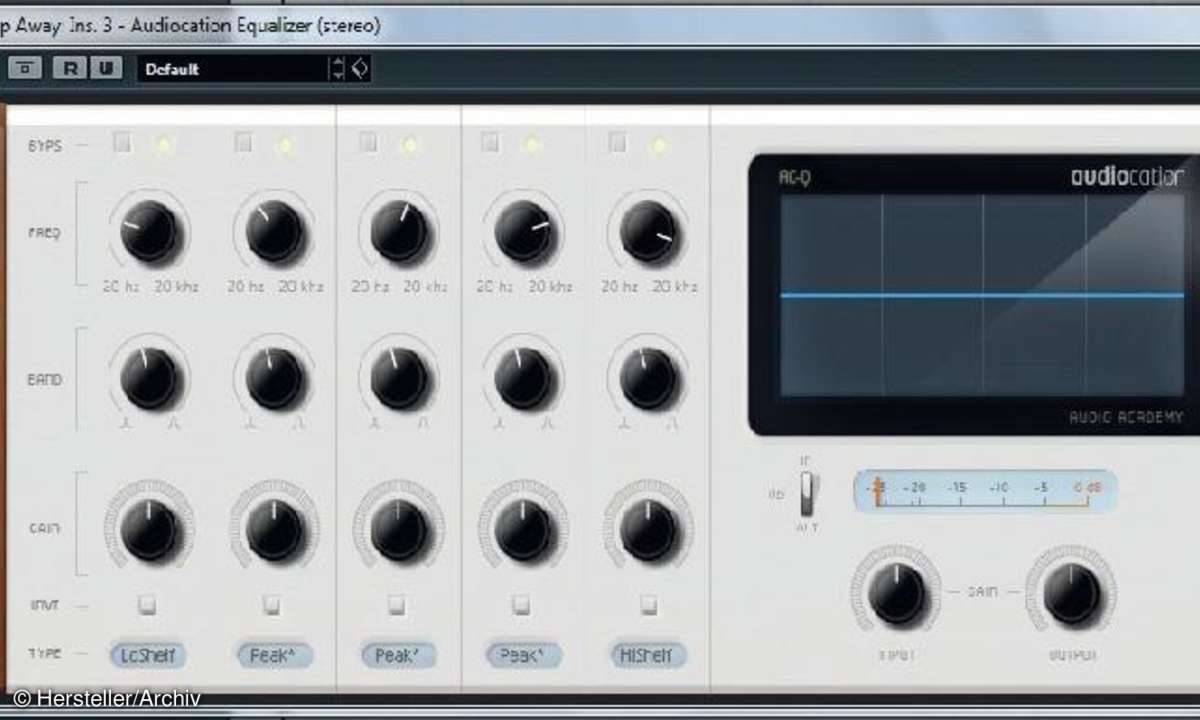Click the yellow LED of the HiShelf band
The image size is (1200, 720).
pos(658,146)
